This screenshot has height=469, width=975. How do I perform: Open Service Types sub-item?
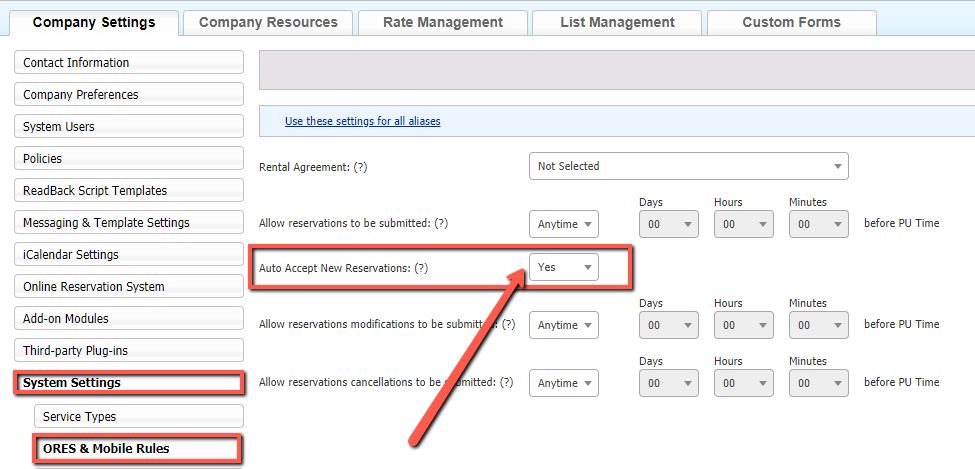point(138,417)
